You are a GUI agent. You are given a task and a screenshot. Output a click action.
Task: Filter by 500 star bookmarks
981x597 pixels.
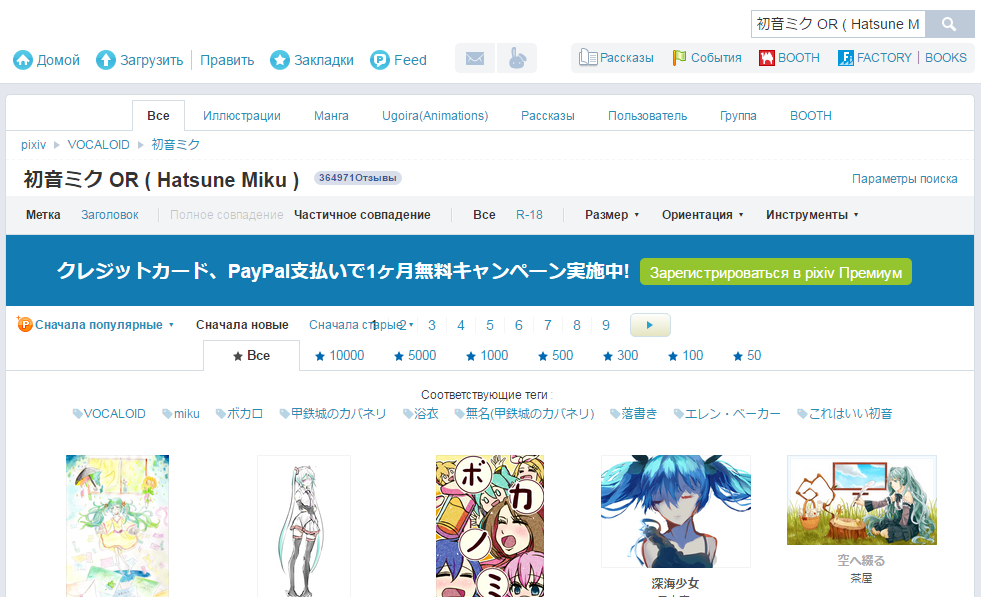pyautogui.click(x=556, y=355)
